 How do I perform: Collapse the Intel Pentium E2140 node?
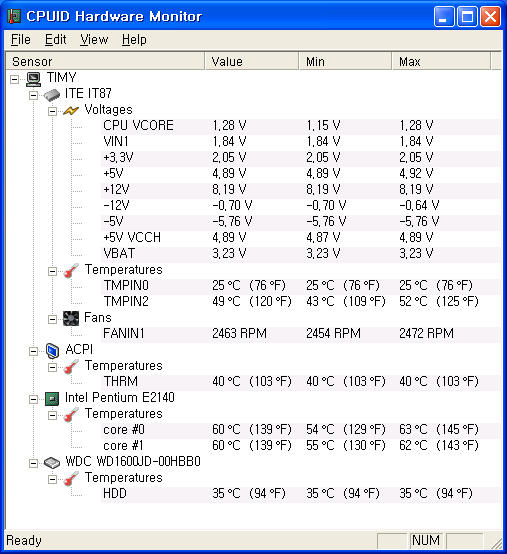33,399
